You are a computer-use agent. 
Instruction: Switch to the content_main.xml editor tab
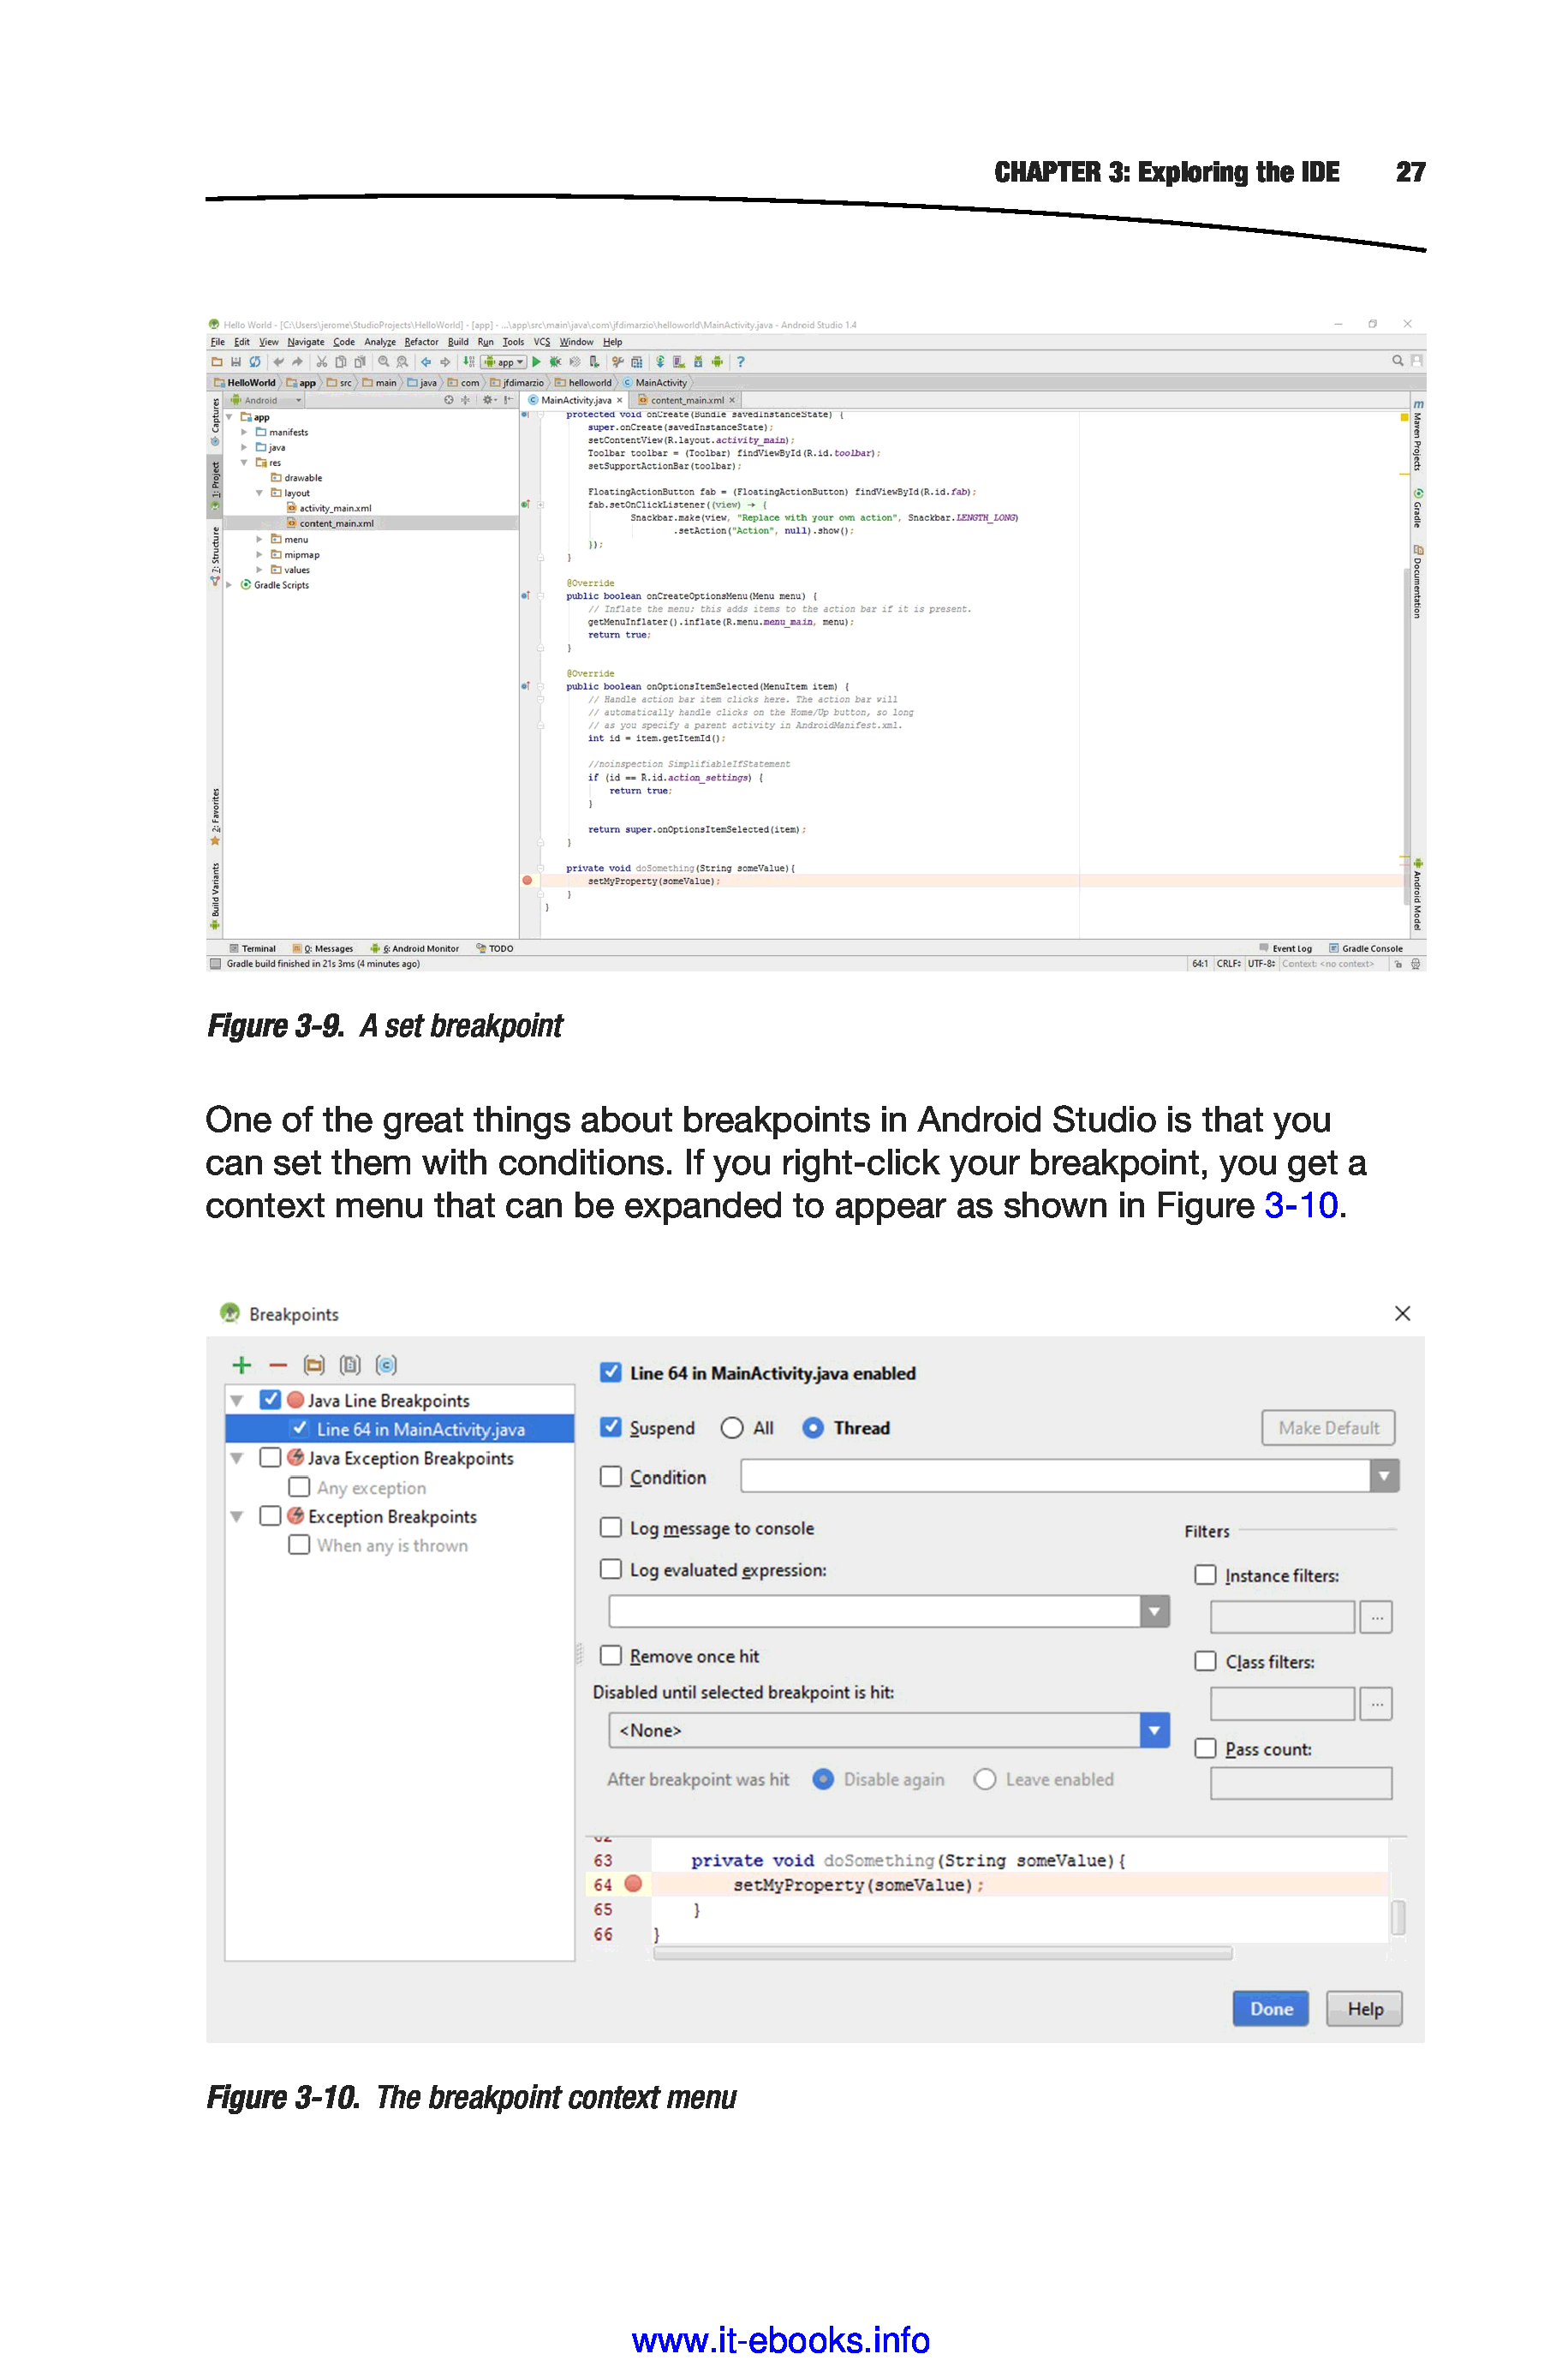coord(686,400)
